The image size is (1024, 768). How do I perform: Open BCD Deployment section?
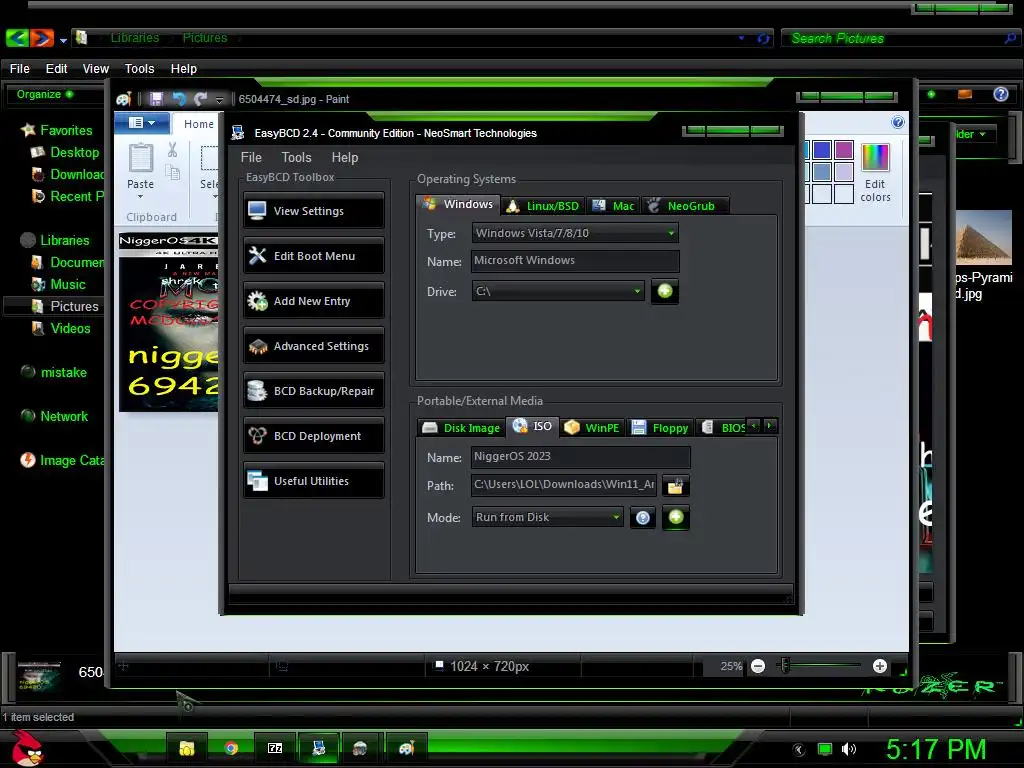tap(313, 436)
